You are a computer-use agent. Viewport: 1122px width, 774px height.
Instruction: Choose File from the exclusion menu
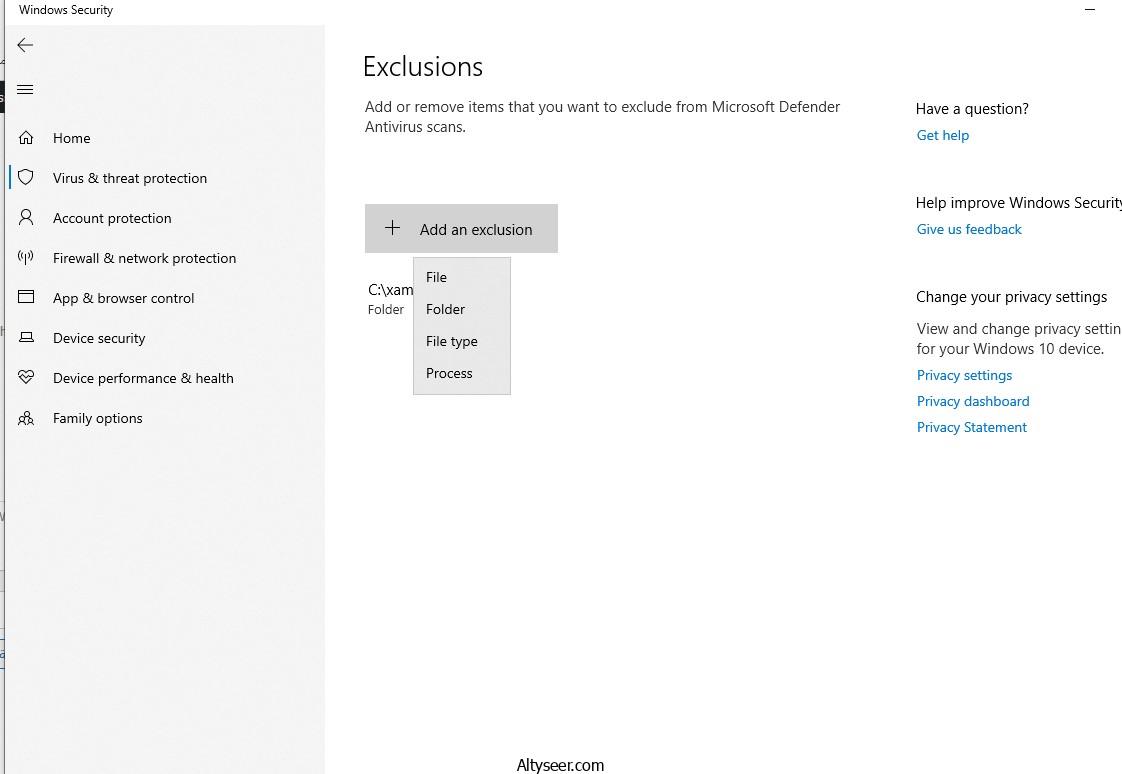point(436,277)
